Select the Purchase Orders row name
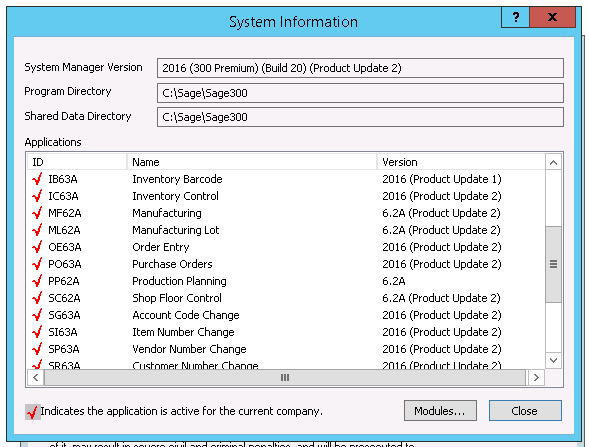This screenshot has height=447, width=589. point(172,264)
